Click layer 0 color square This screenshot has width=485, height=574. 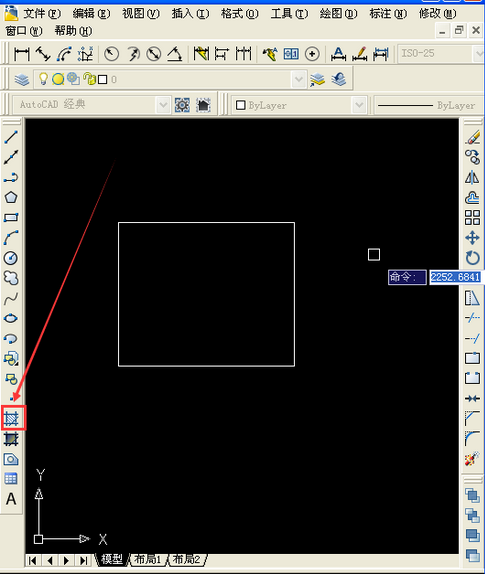102,79
